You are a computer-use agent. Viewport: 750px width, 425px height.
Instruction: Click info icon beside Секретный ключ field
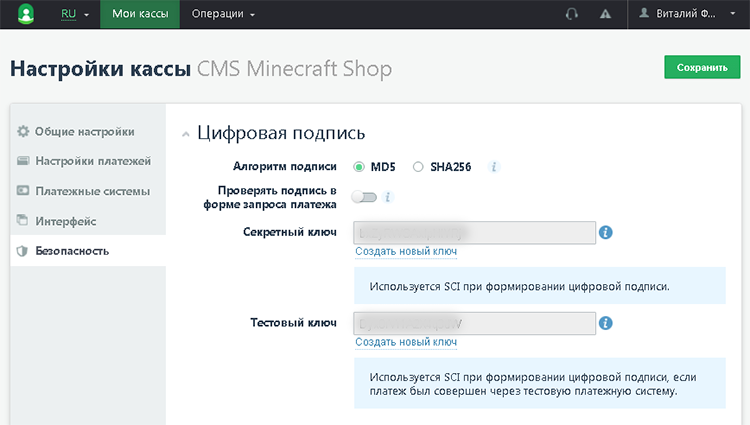(605, 233)
